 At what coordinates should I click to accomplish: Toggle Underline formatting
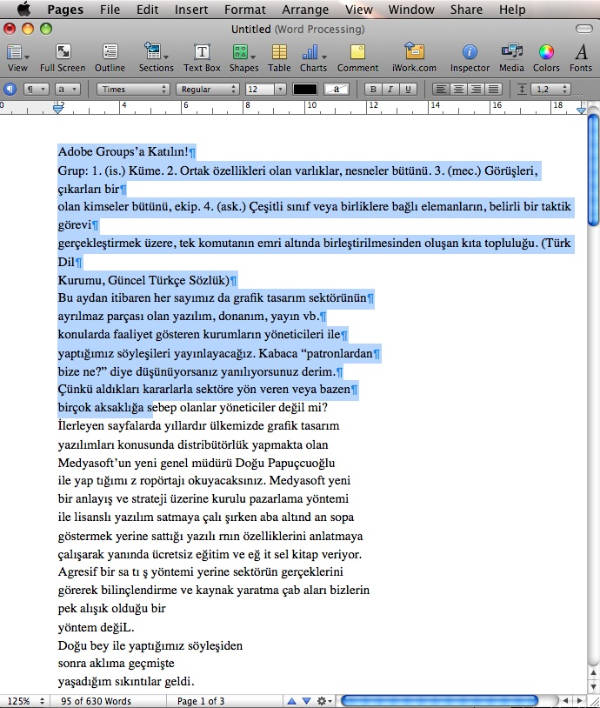coord(408,89)
